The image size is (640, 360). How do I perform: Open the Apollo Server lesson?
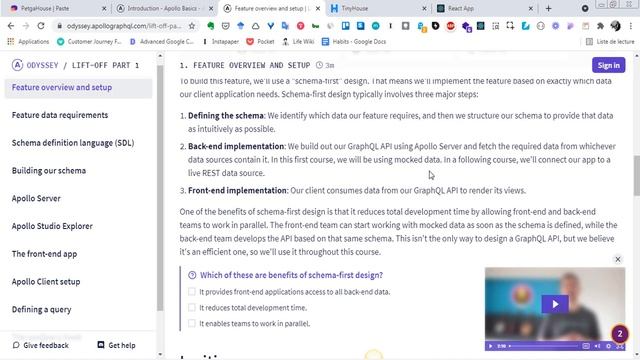36,198
